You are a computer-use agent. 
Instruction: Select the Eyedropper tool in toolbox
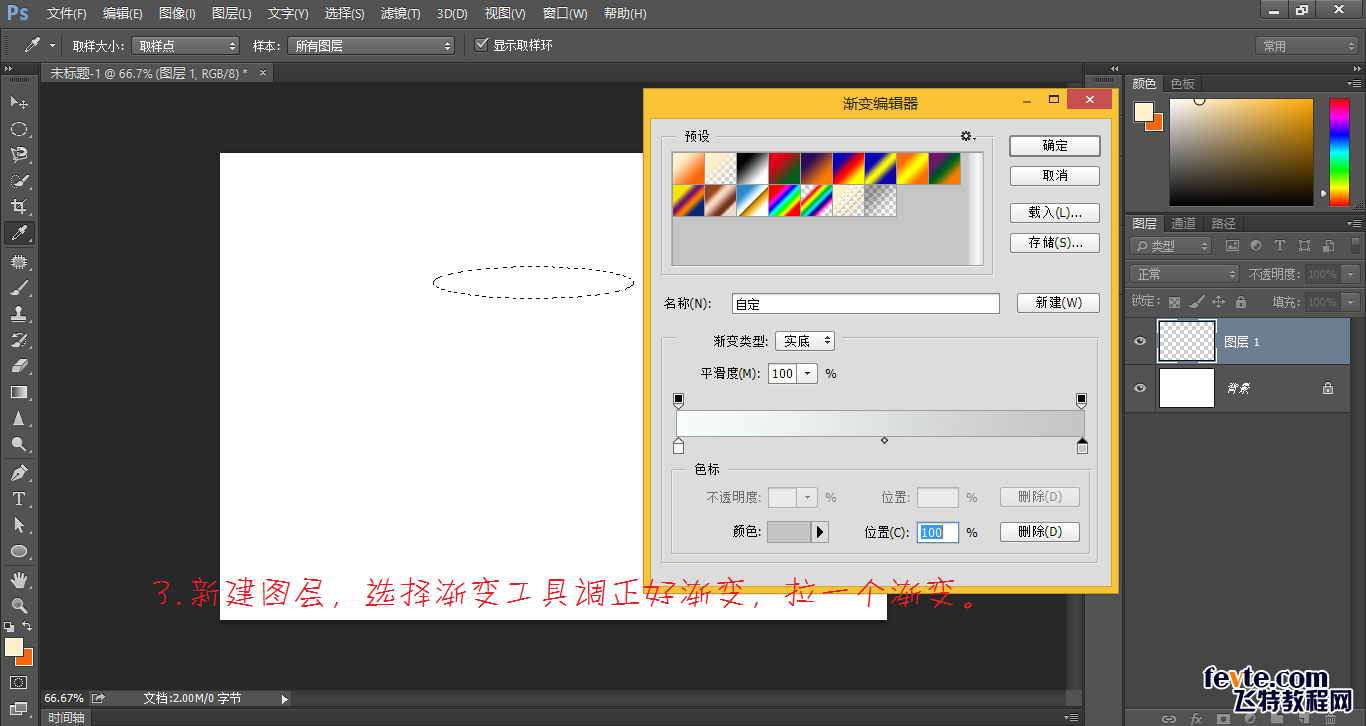tap(19, 233)
